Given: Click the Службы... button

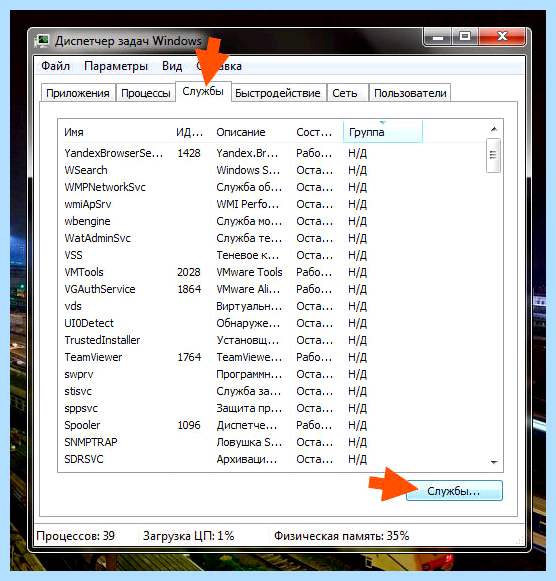Looking at the screenshot, I should (x=455, y=491).
